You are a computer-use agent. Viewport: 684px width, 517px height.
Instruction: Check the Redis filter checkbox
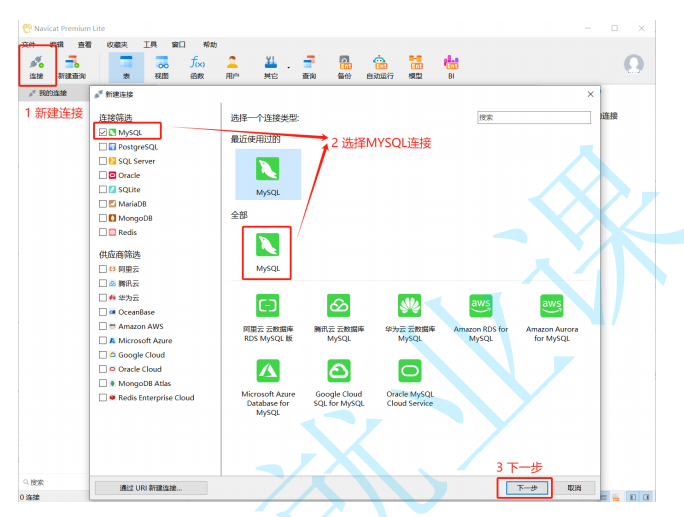[103, 232]
